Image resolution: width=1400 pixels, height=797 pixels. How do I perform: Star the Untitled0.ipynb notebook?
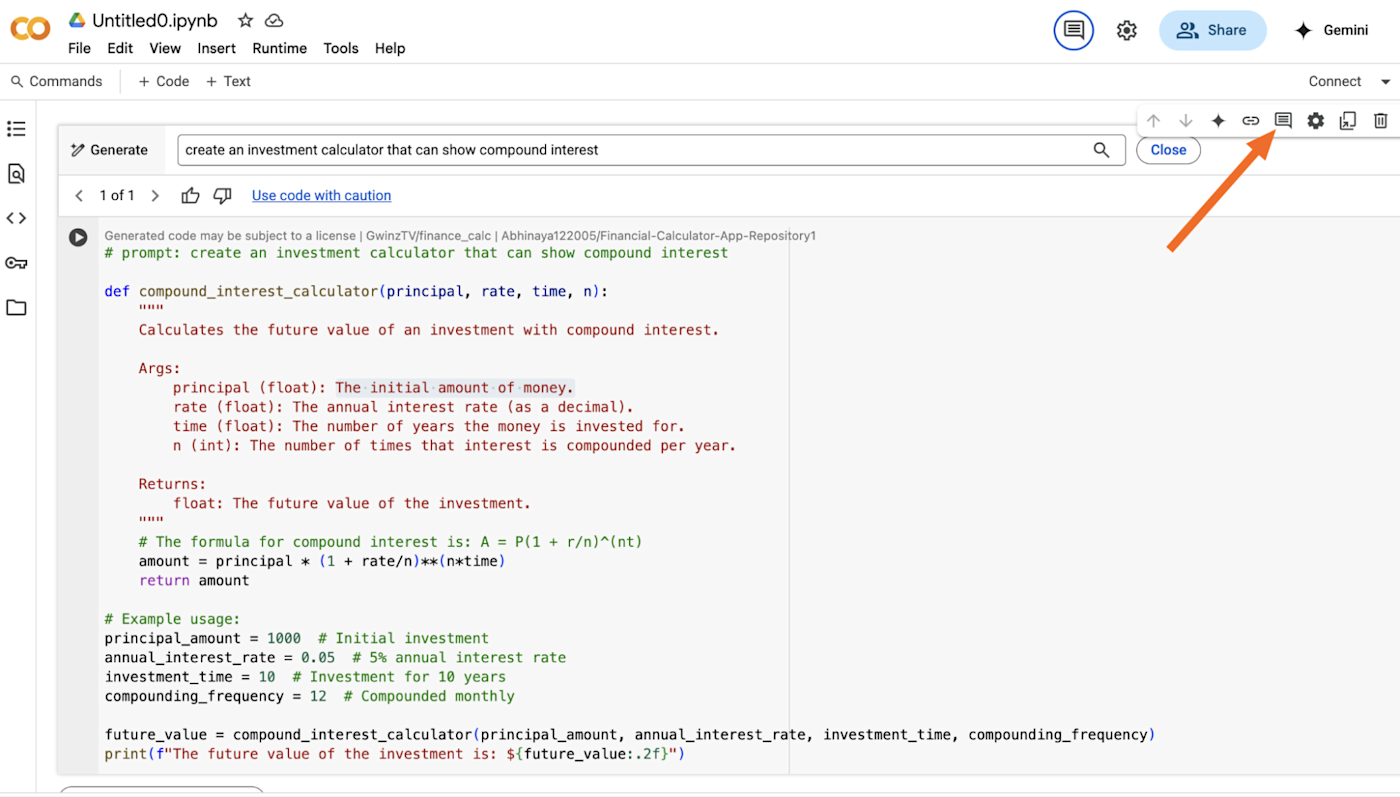coord(245,20)
